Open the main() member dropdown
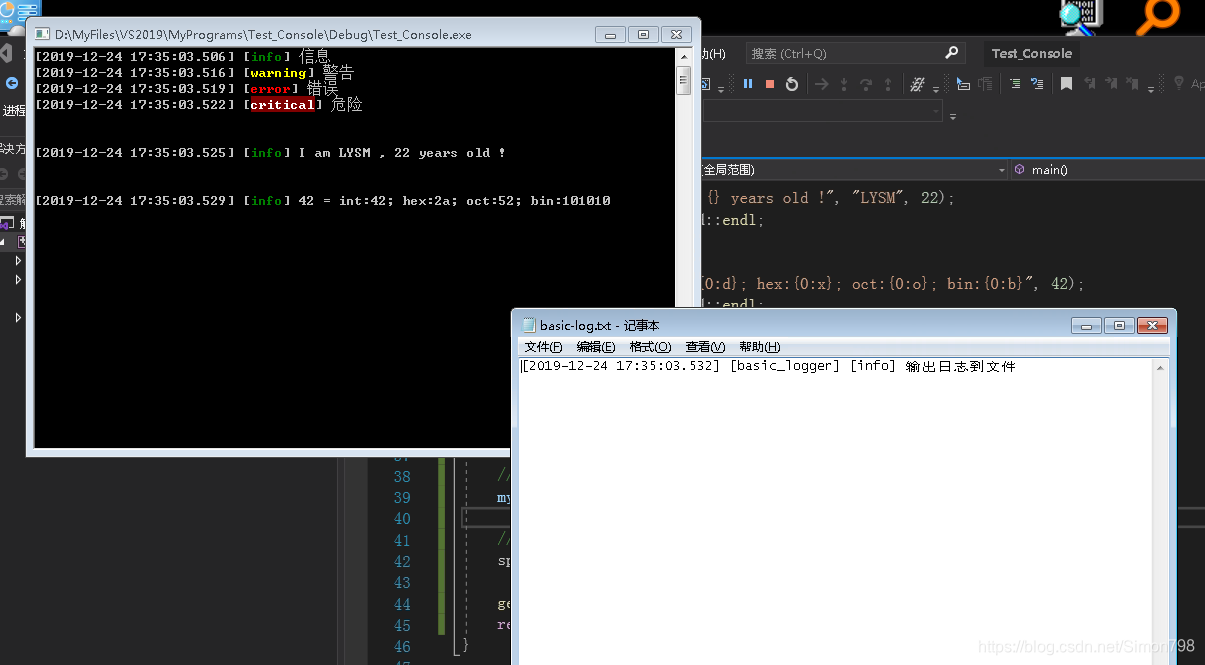The image size is (1205, 665). [1108, 170]
